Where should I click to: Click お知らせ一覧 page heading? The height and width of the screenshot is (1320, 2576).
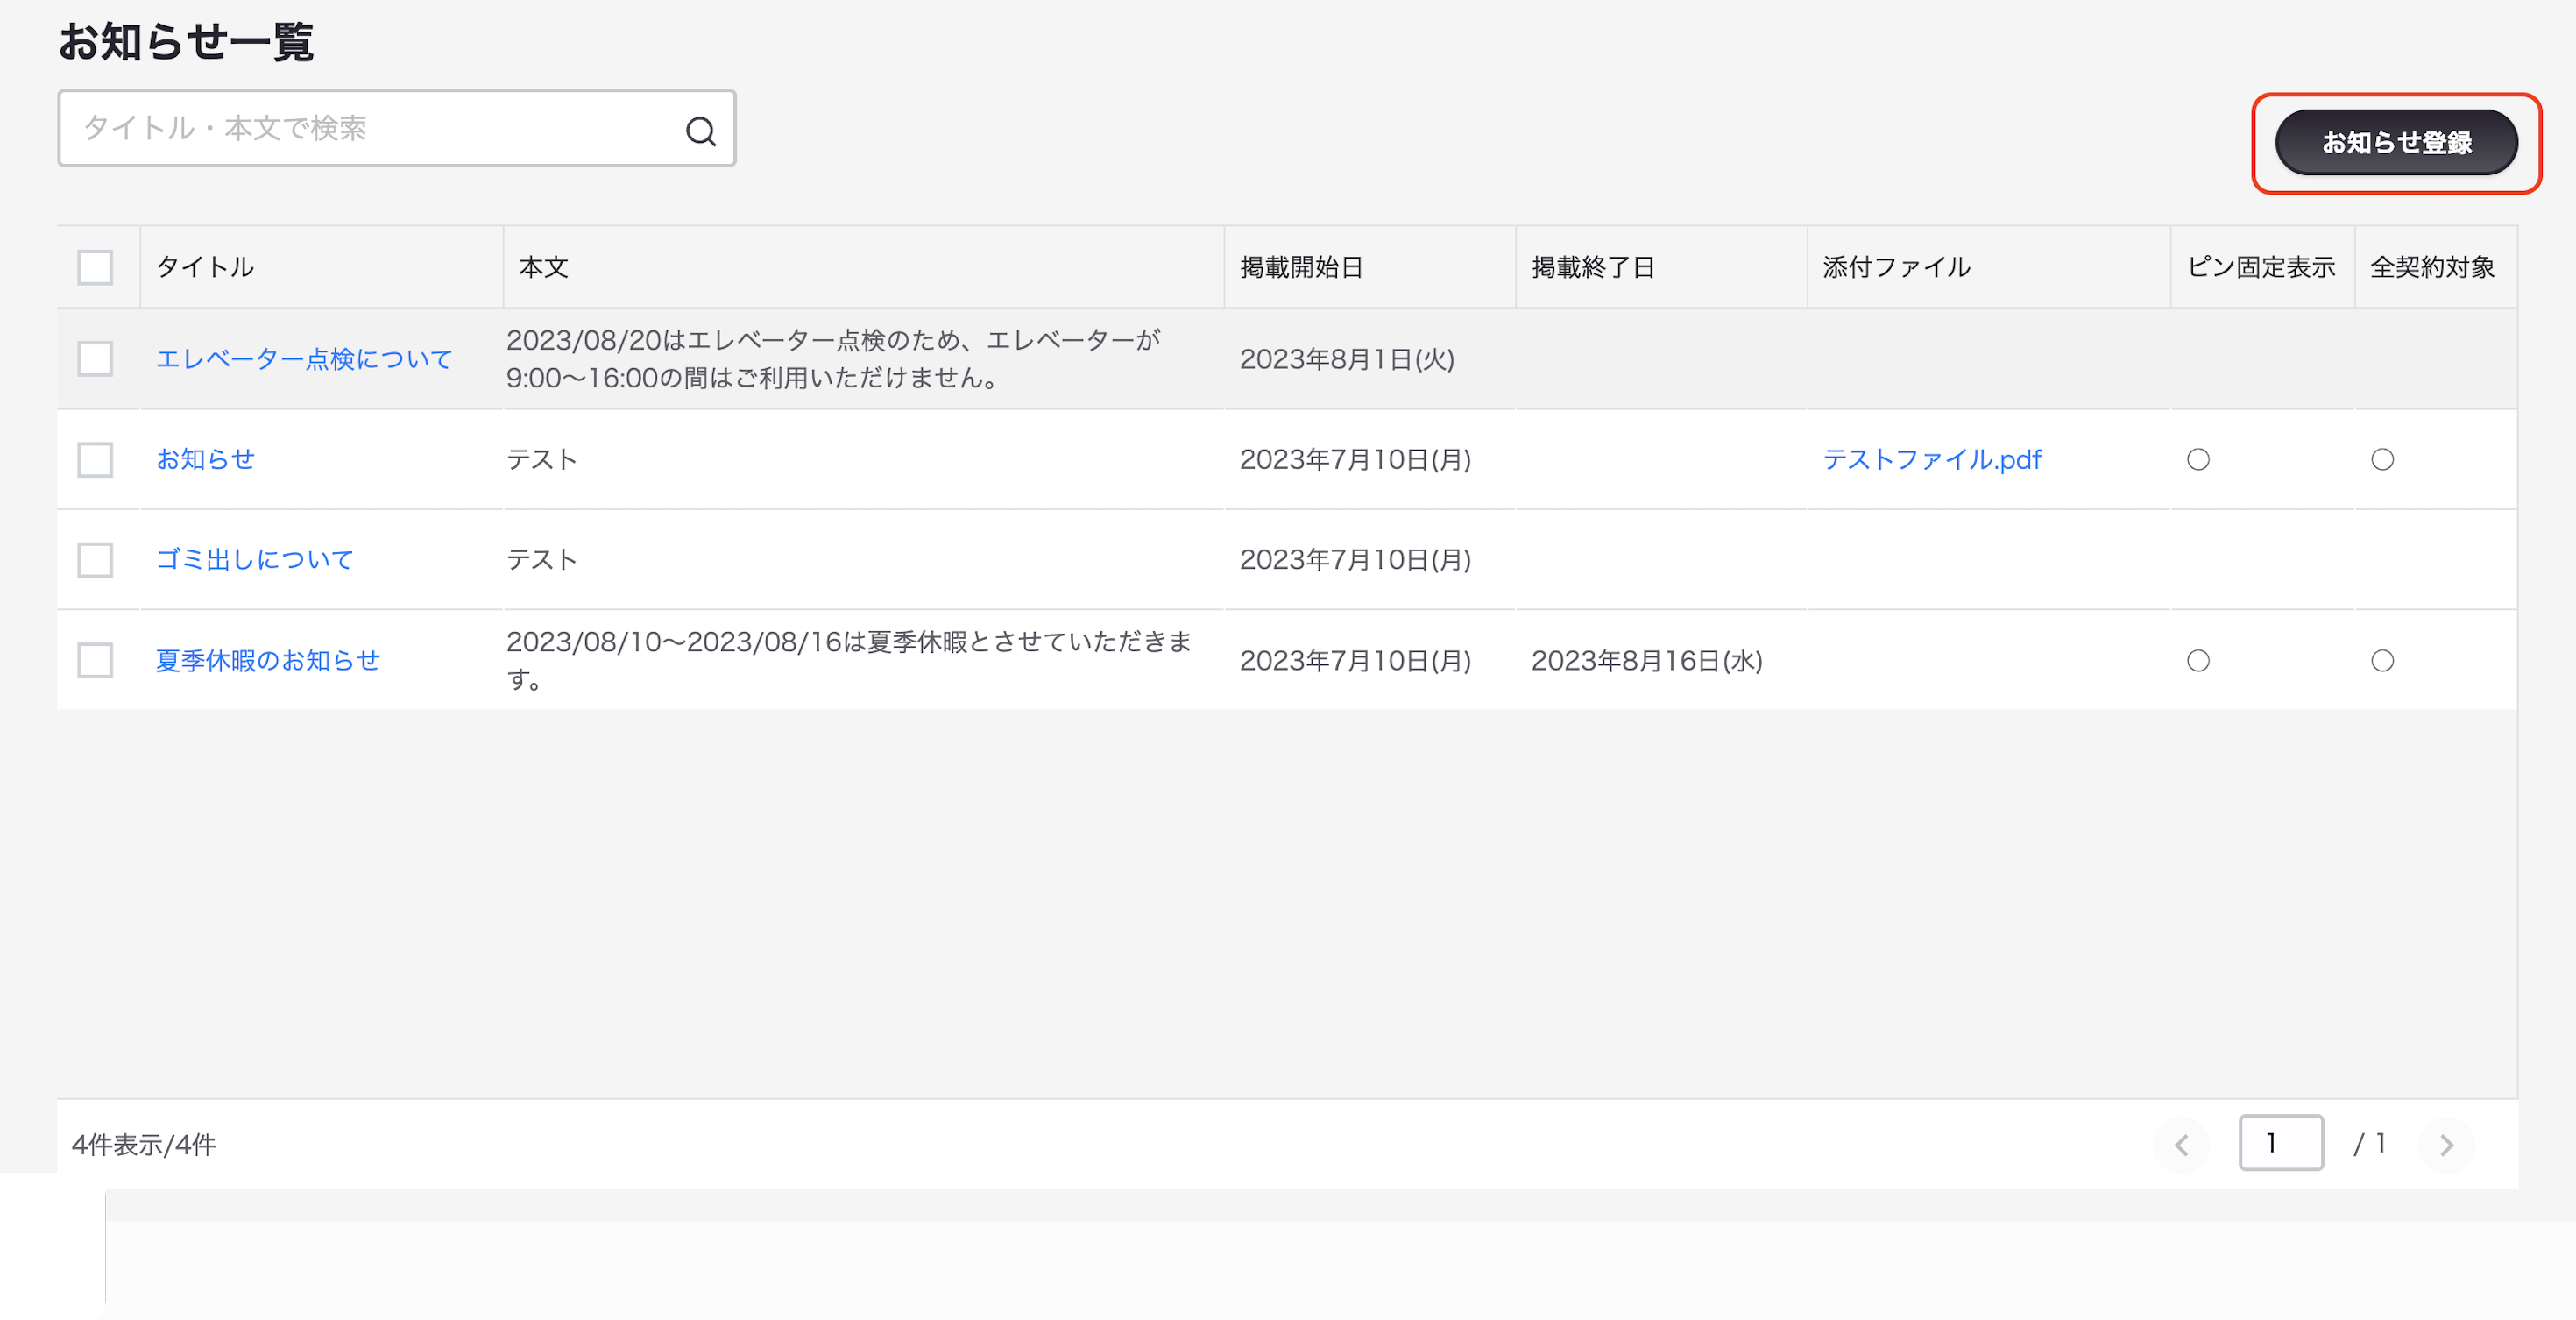[x=186, y=42]
